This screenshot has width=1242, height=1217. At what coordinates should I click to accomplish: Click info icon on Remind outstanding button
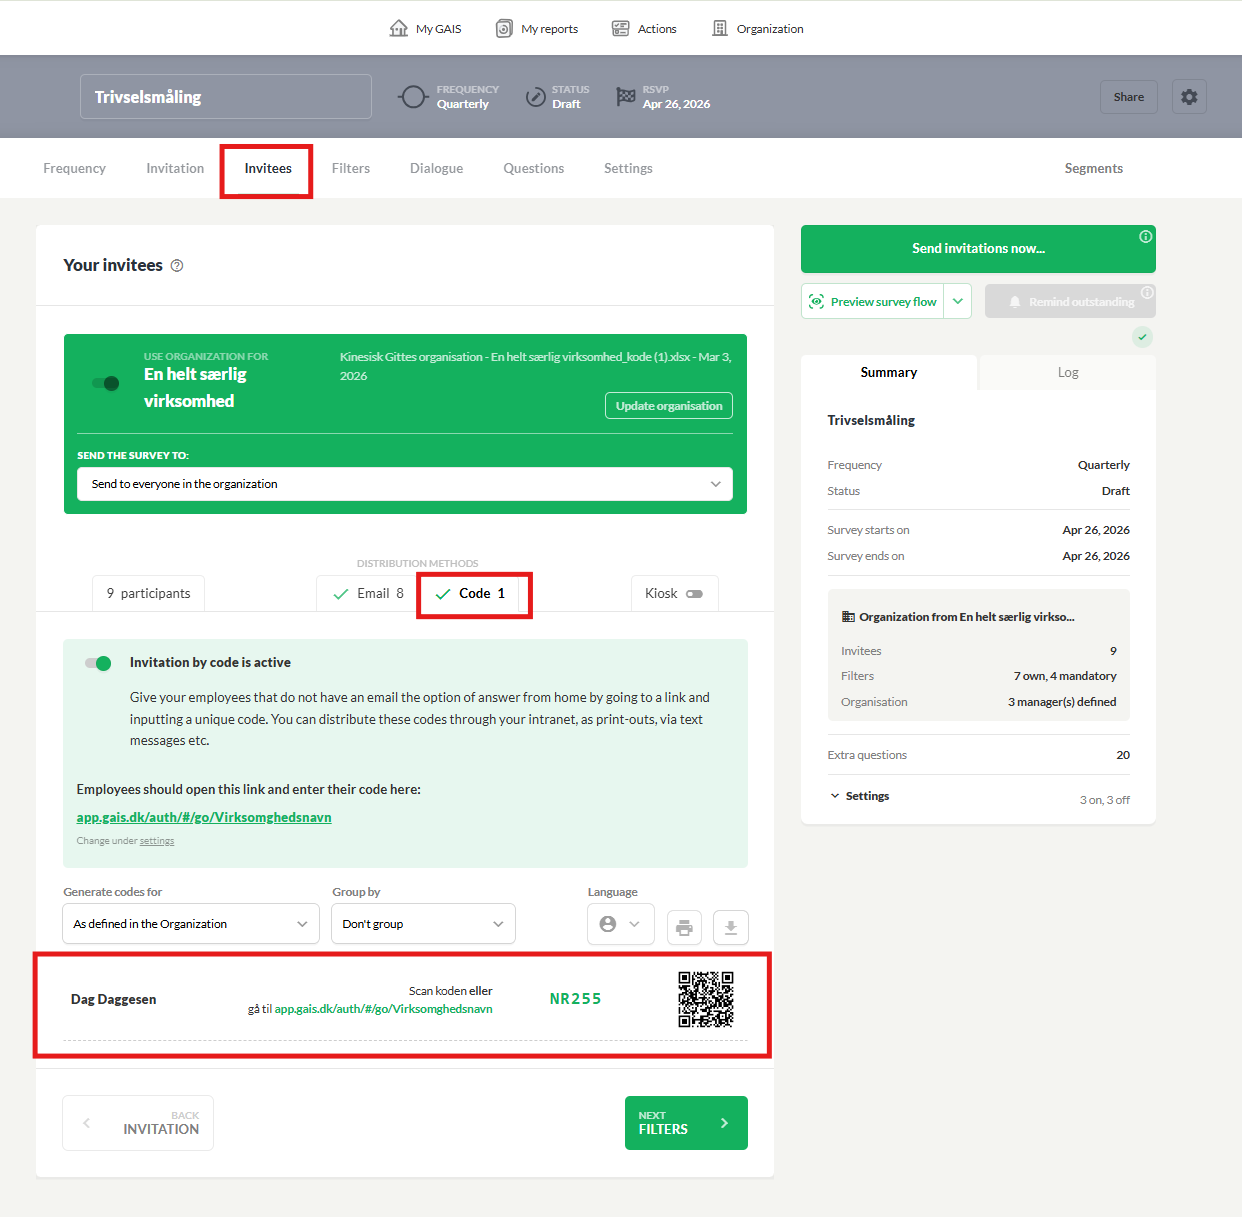1147,293
